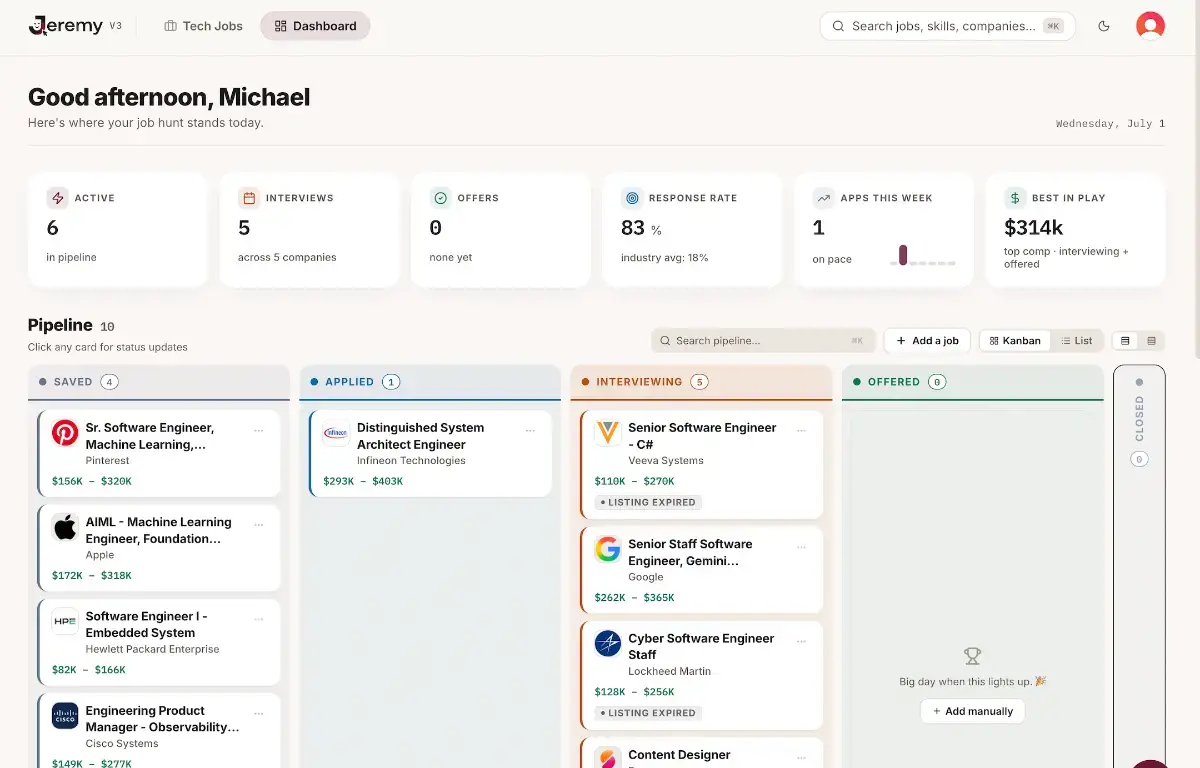This screenshot has width=1200, height=768.
Task: Click the Cisco logo icon
Action: (x=65, y=716)
